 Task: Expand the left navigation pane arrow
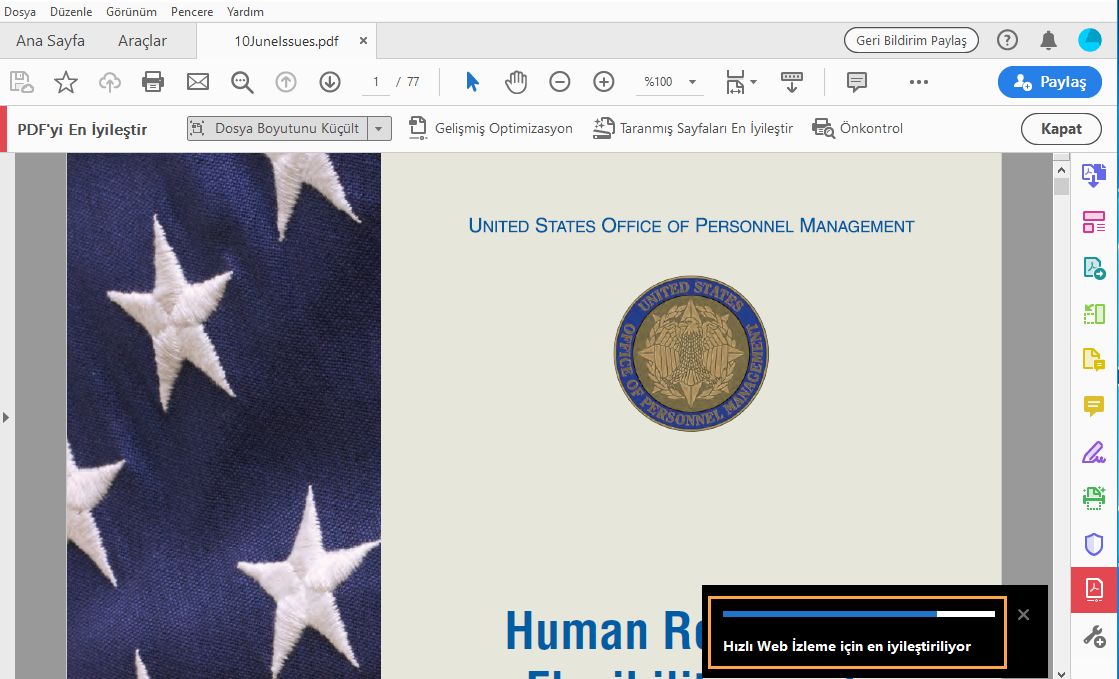7,417
